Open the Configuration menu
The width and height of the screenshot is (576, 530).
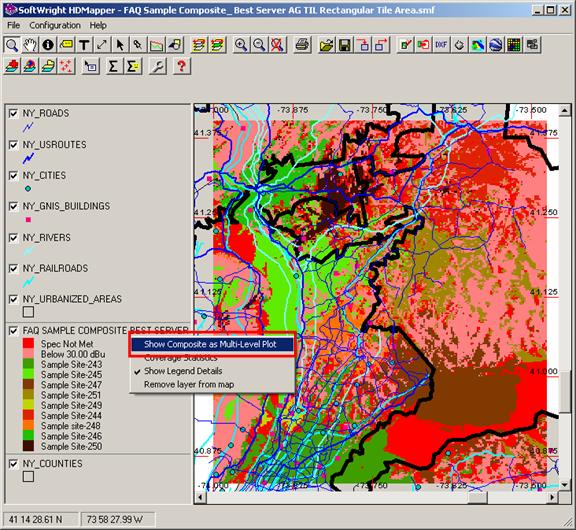point(55,25)
